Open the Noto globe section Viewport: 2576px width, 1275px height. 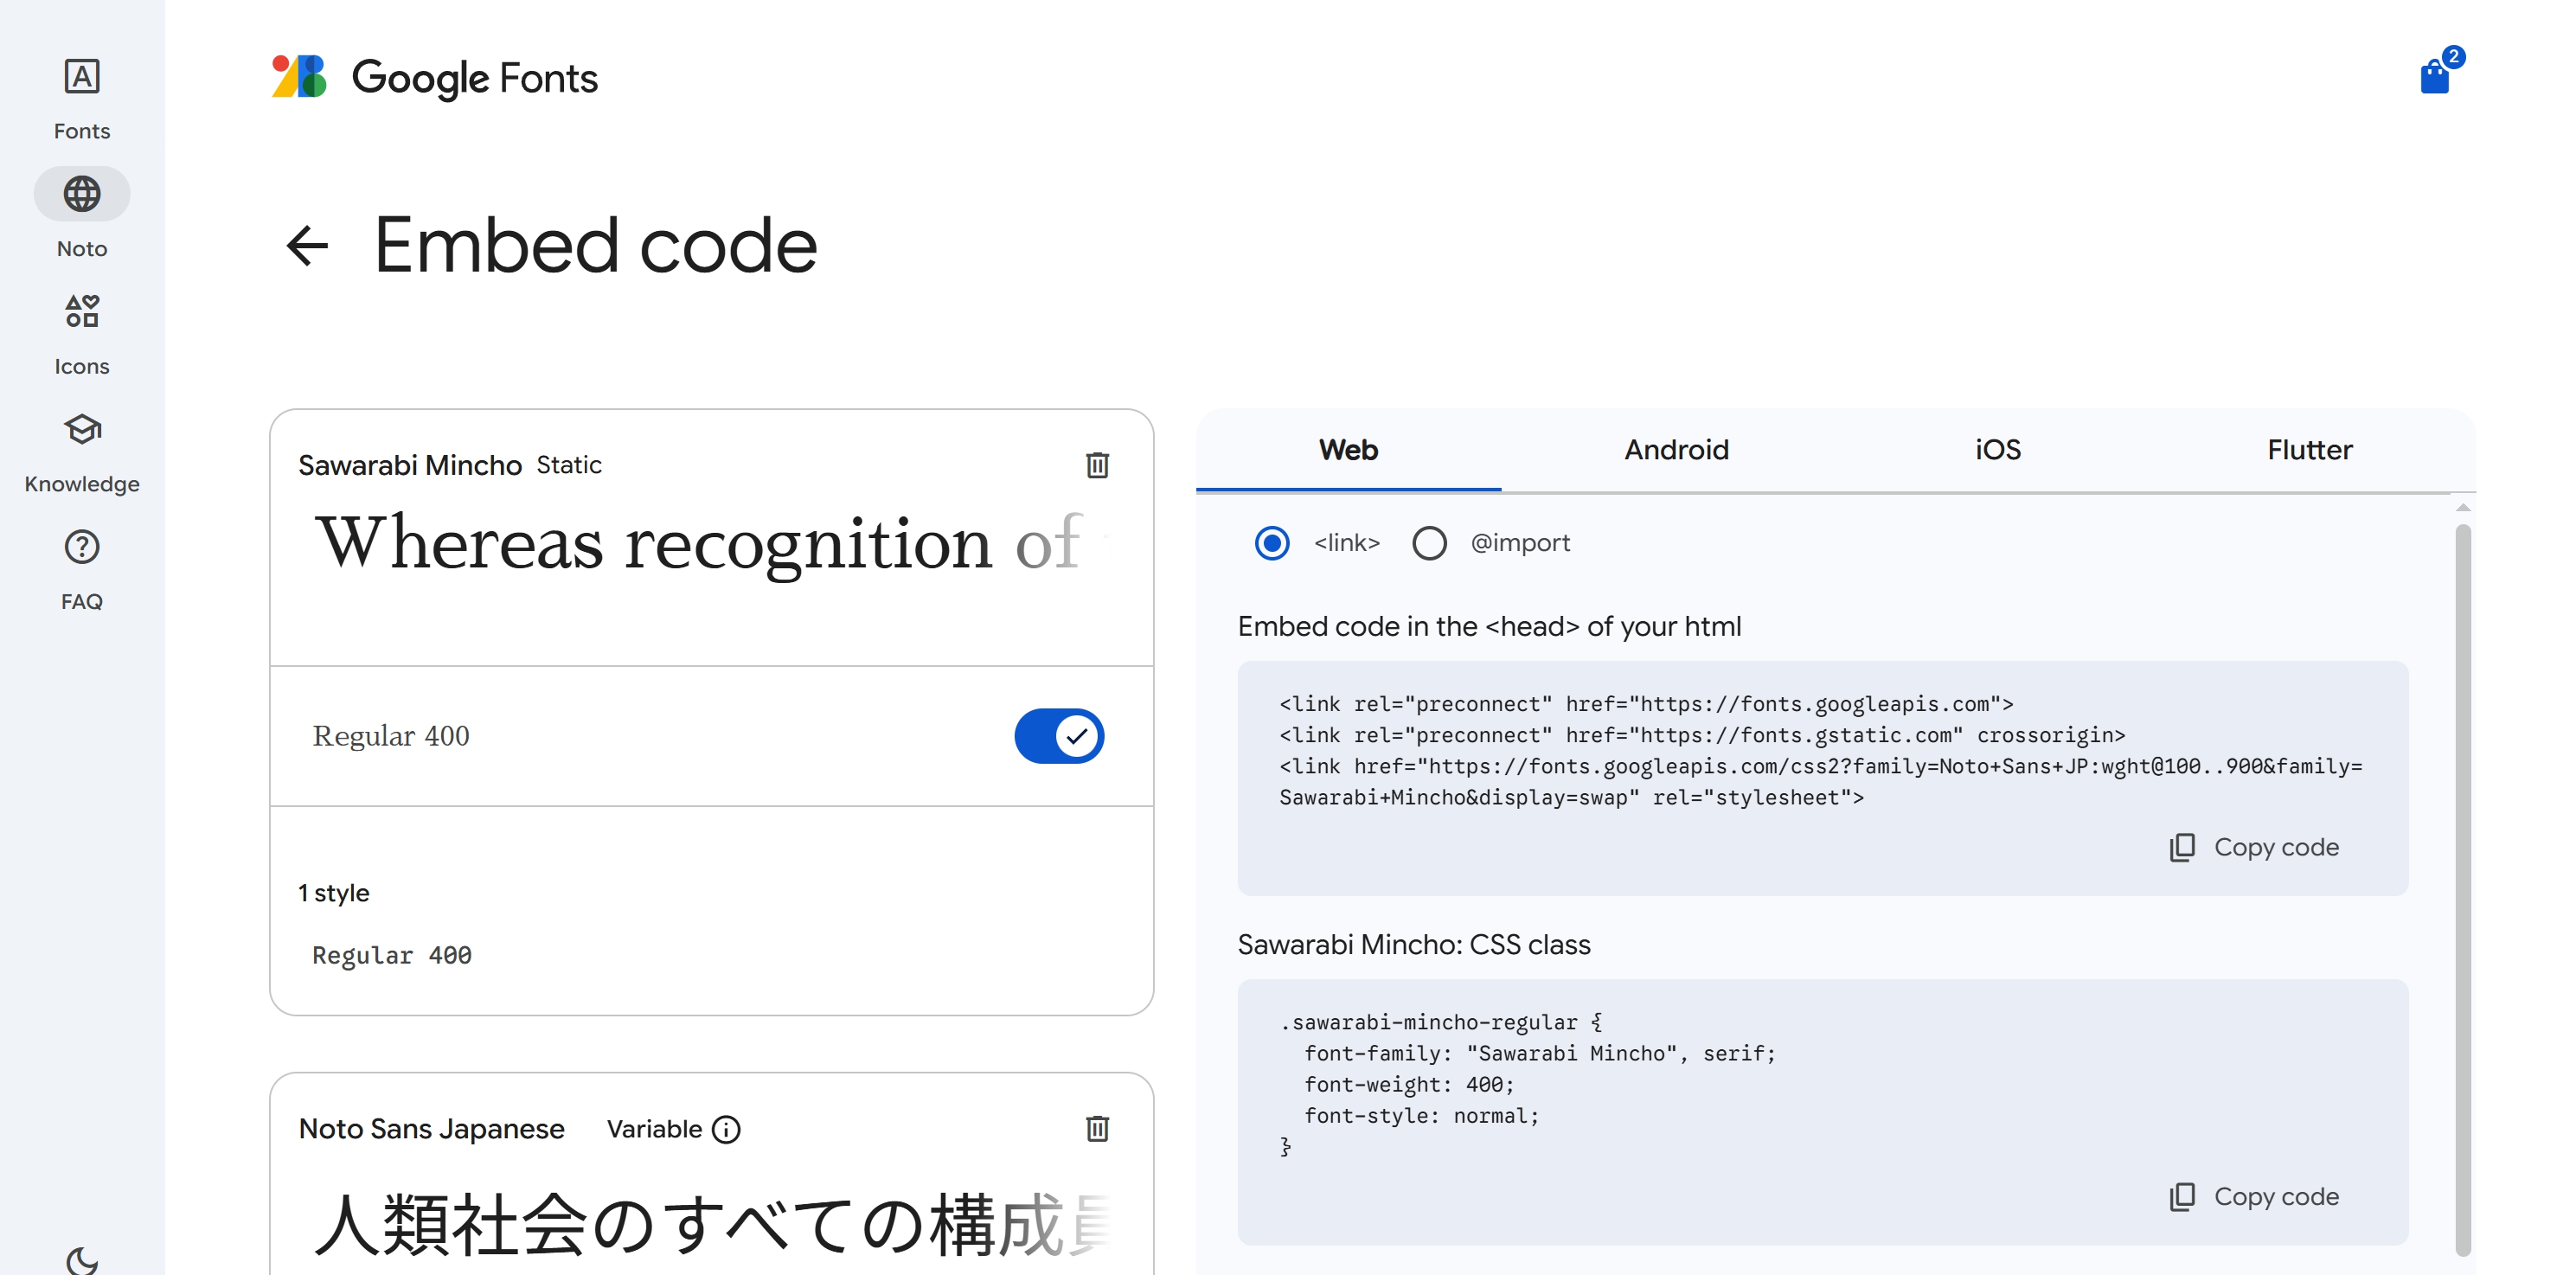(x=82, y=215)
